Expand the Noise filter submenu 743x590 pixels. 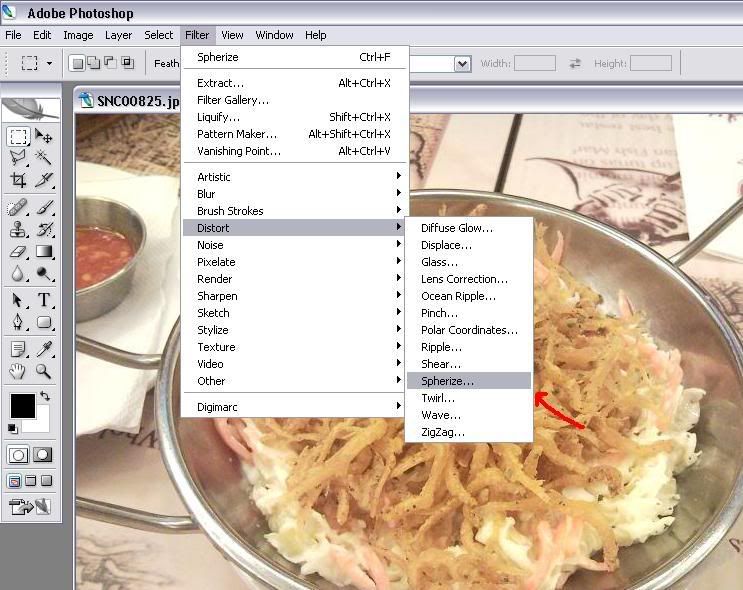click(x=295, y=245)
